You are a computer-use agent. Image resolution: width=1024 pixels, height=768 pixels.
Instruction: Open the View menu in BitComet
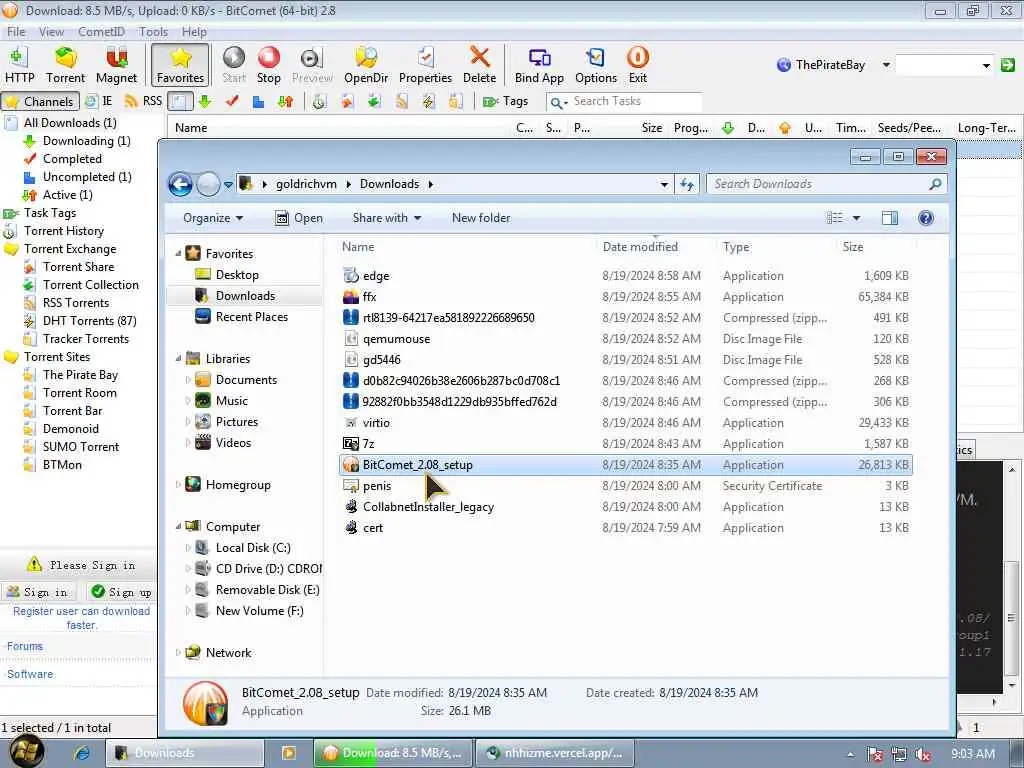coord(51,31)
